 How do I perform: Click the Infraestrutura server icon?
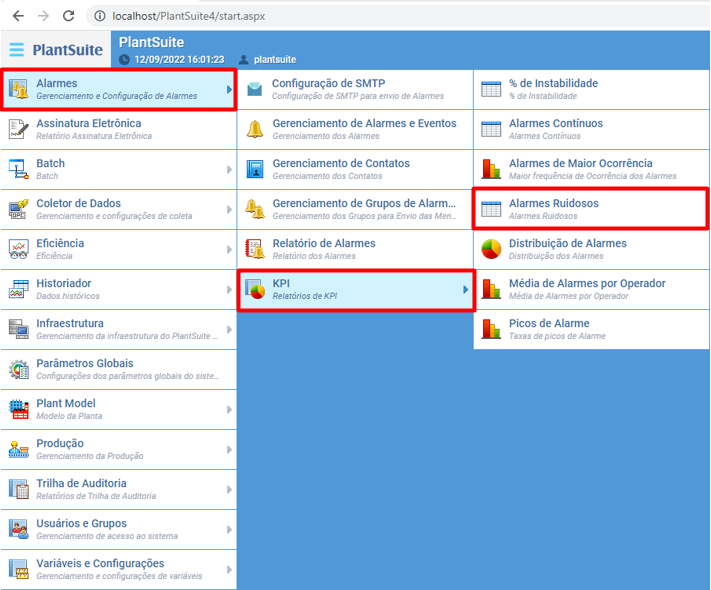coord(19,329)
